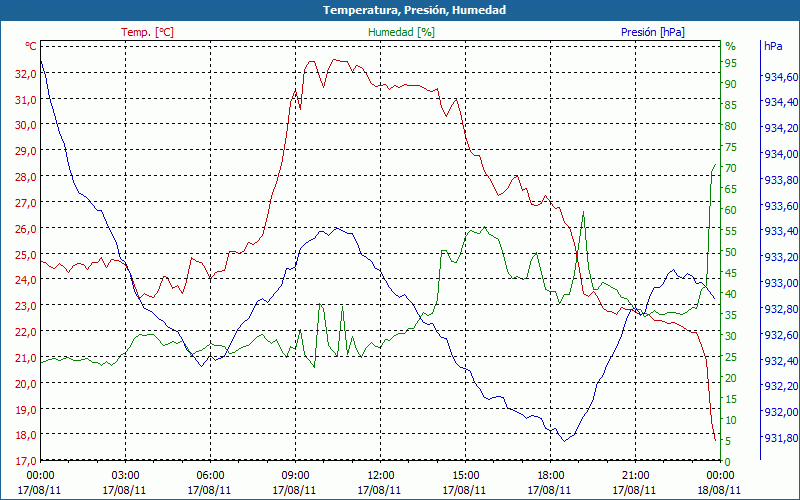Click temperature axis value "29,0"
800x500 pixels.
[26, 151]
